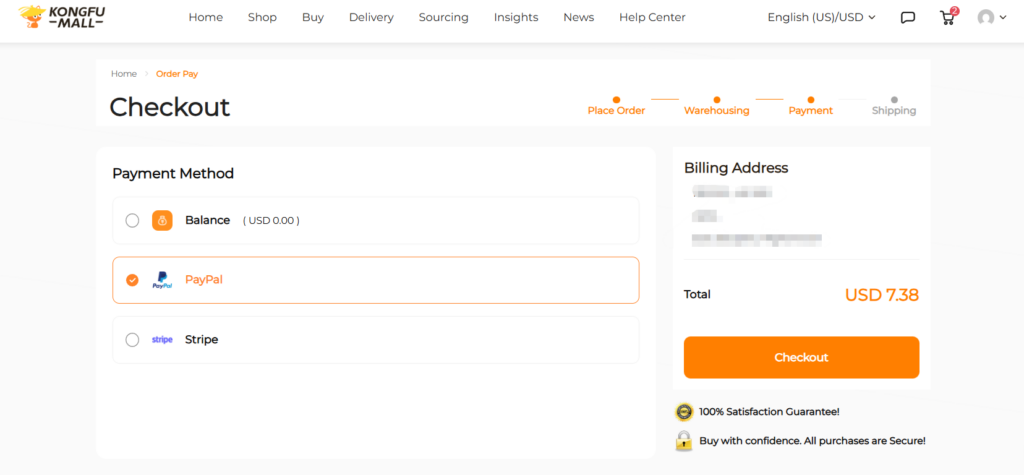This screenshot has height=475, width=1024.
Task: Click the USD 7.38 total amount
Action: (x=882, y=295)
